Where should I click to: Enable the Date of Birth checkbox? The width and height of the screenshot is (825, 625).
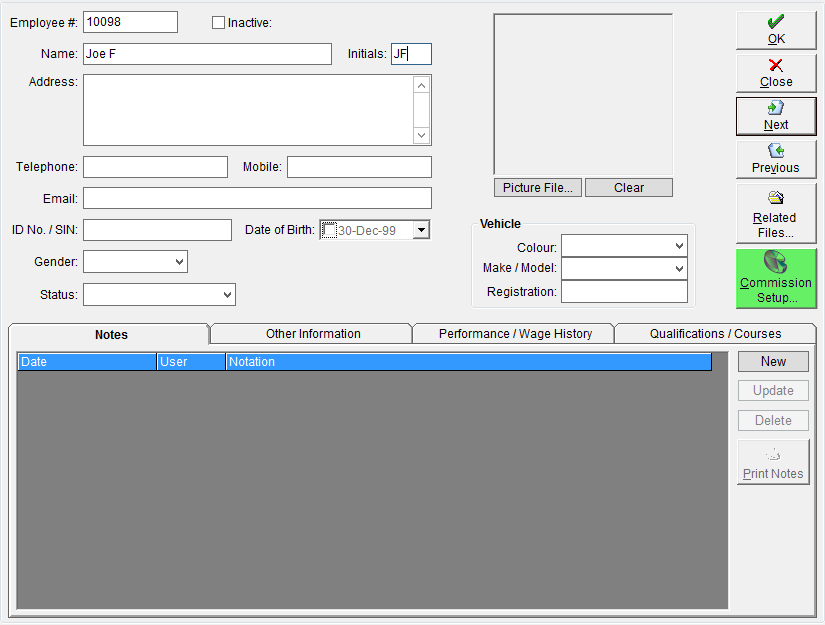pos(329,230)
